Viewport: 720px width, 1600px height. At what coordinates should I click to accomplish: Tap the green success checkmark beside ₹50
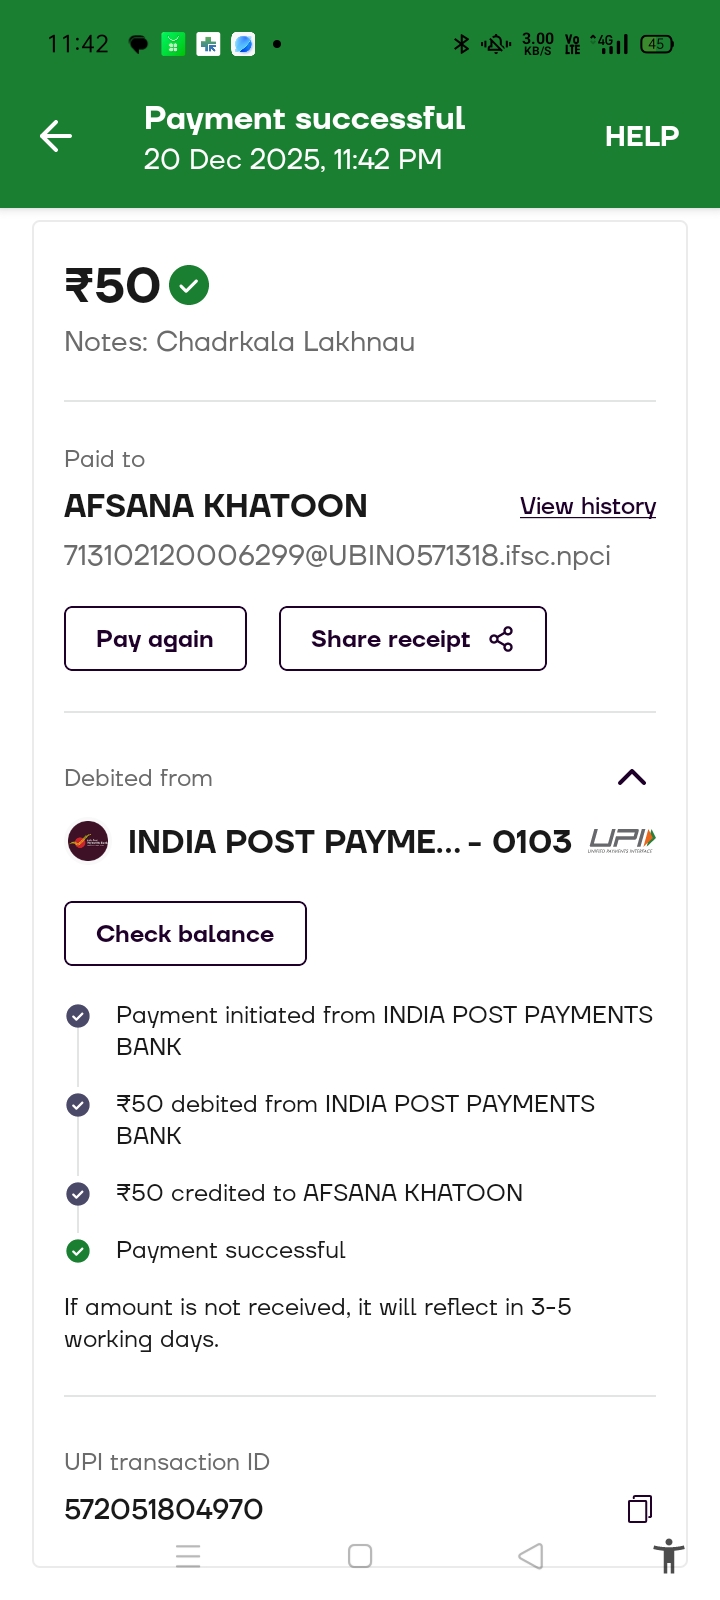189,286
